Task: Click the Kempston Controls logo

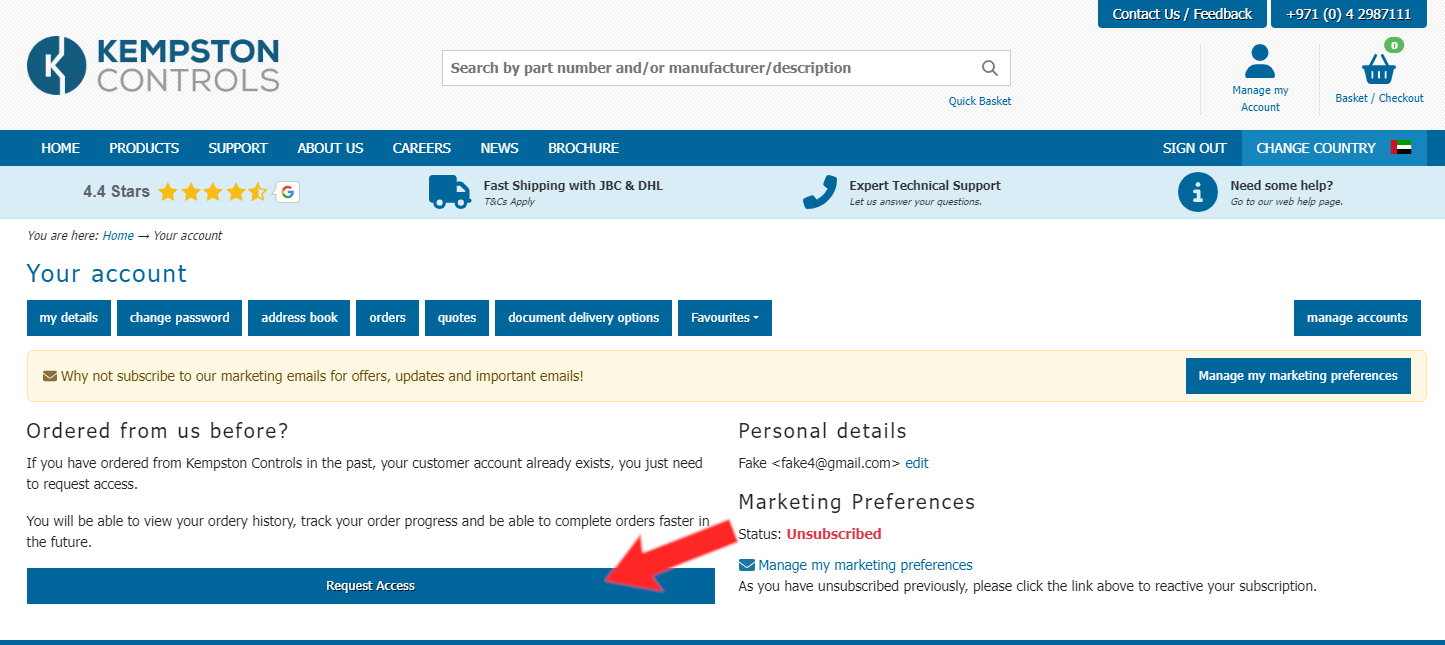Action: click(x=153, y=66)
